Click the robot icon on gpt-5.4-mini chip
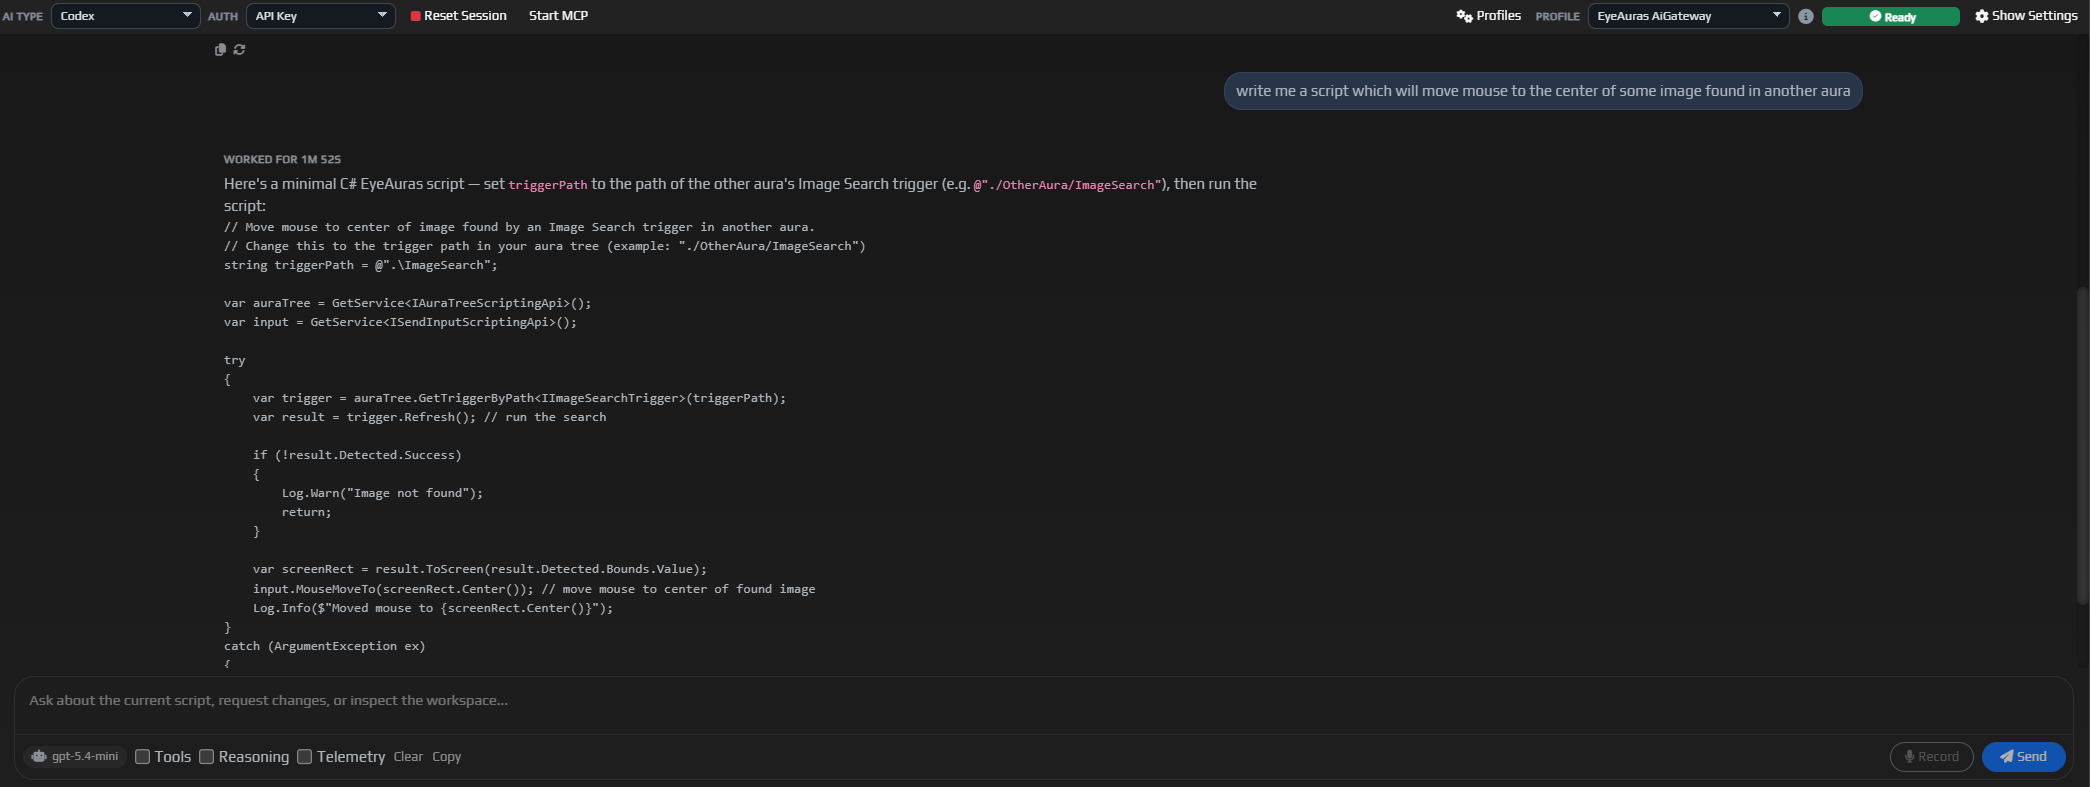Screen dimensions: 2090x787 pyautogui.click(x=39, y=757)
